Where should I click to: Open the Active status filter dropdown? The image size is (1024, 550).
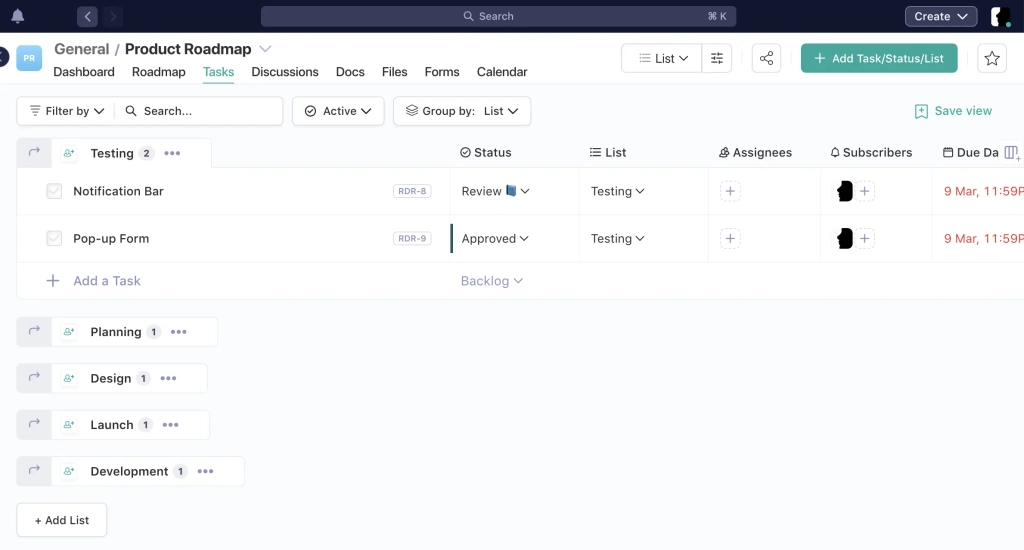(x=338, y=111)
